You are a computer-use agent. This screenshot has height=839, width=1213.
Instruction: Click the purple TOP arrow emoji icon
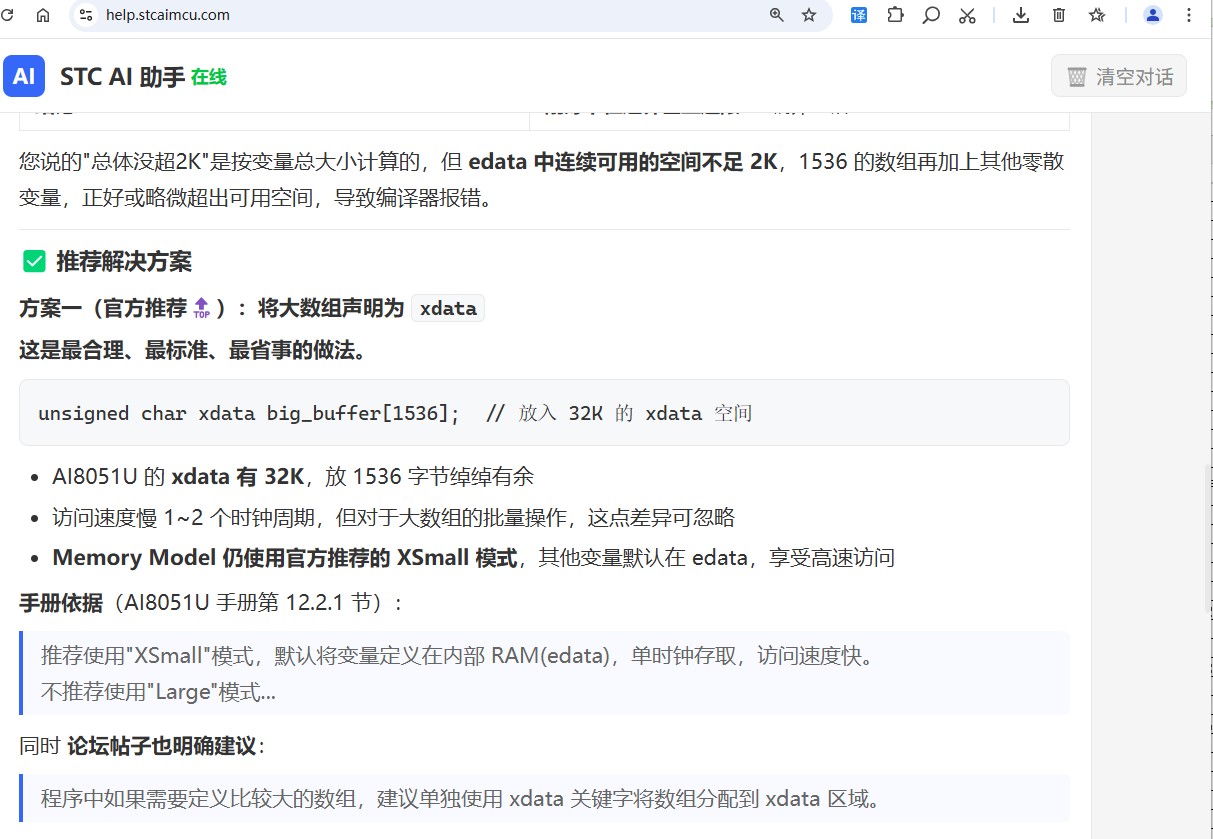coord(202,308)
